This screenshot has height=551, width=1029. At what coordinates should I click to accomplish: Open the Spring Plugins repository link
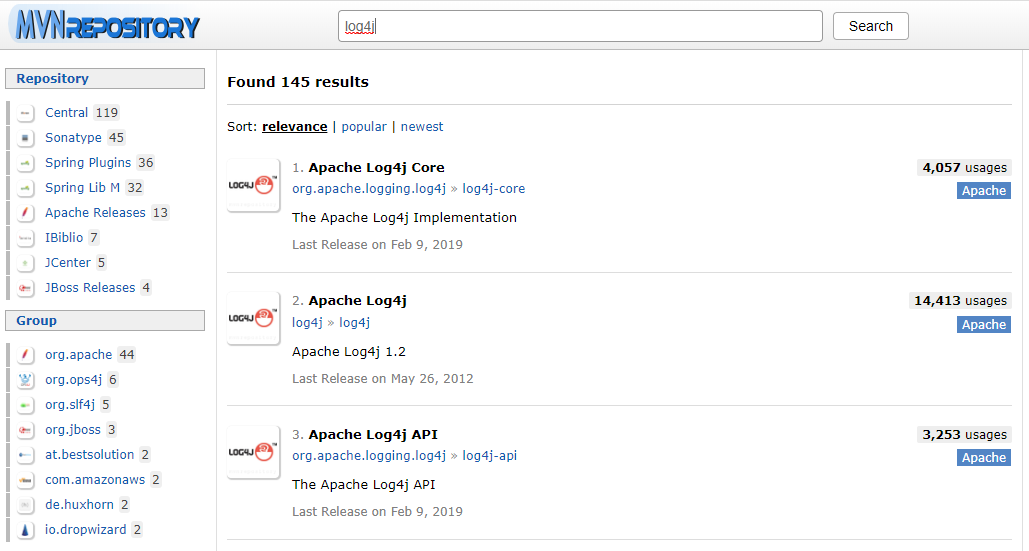tap(88, 163)
